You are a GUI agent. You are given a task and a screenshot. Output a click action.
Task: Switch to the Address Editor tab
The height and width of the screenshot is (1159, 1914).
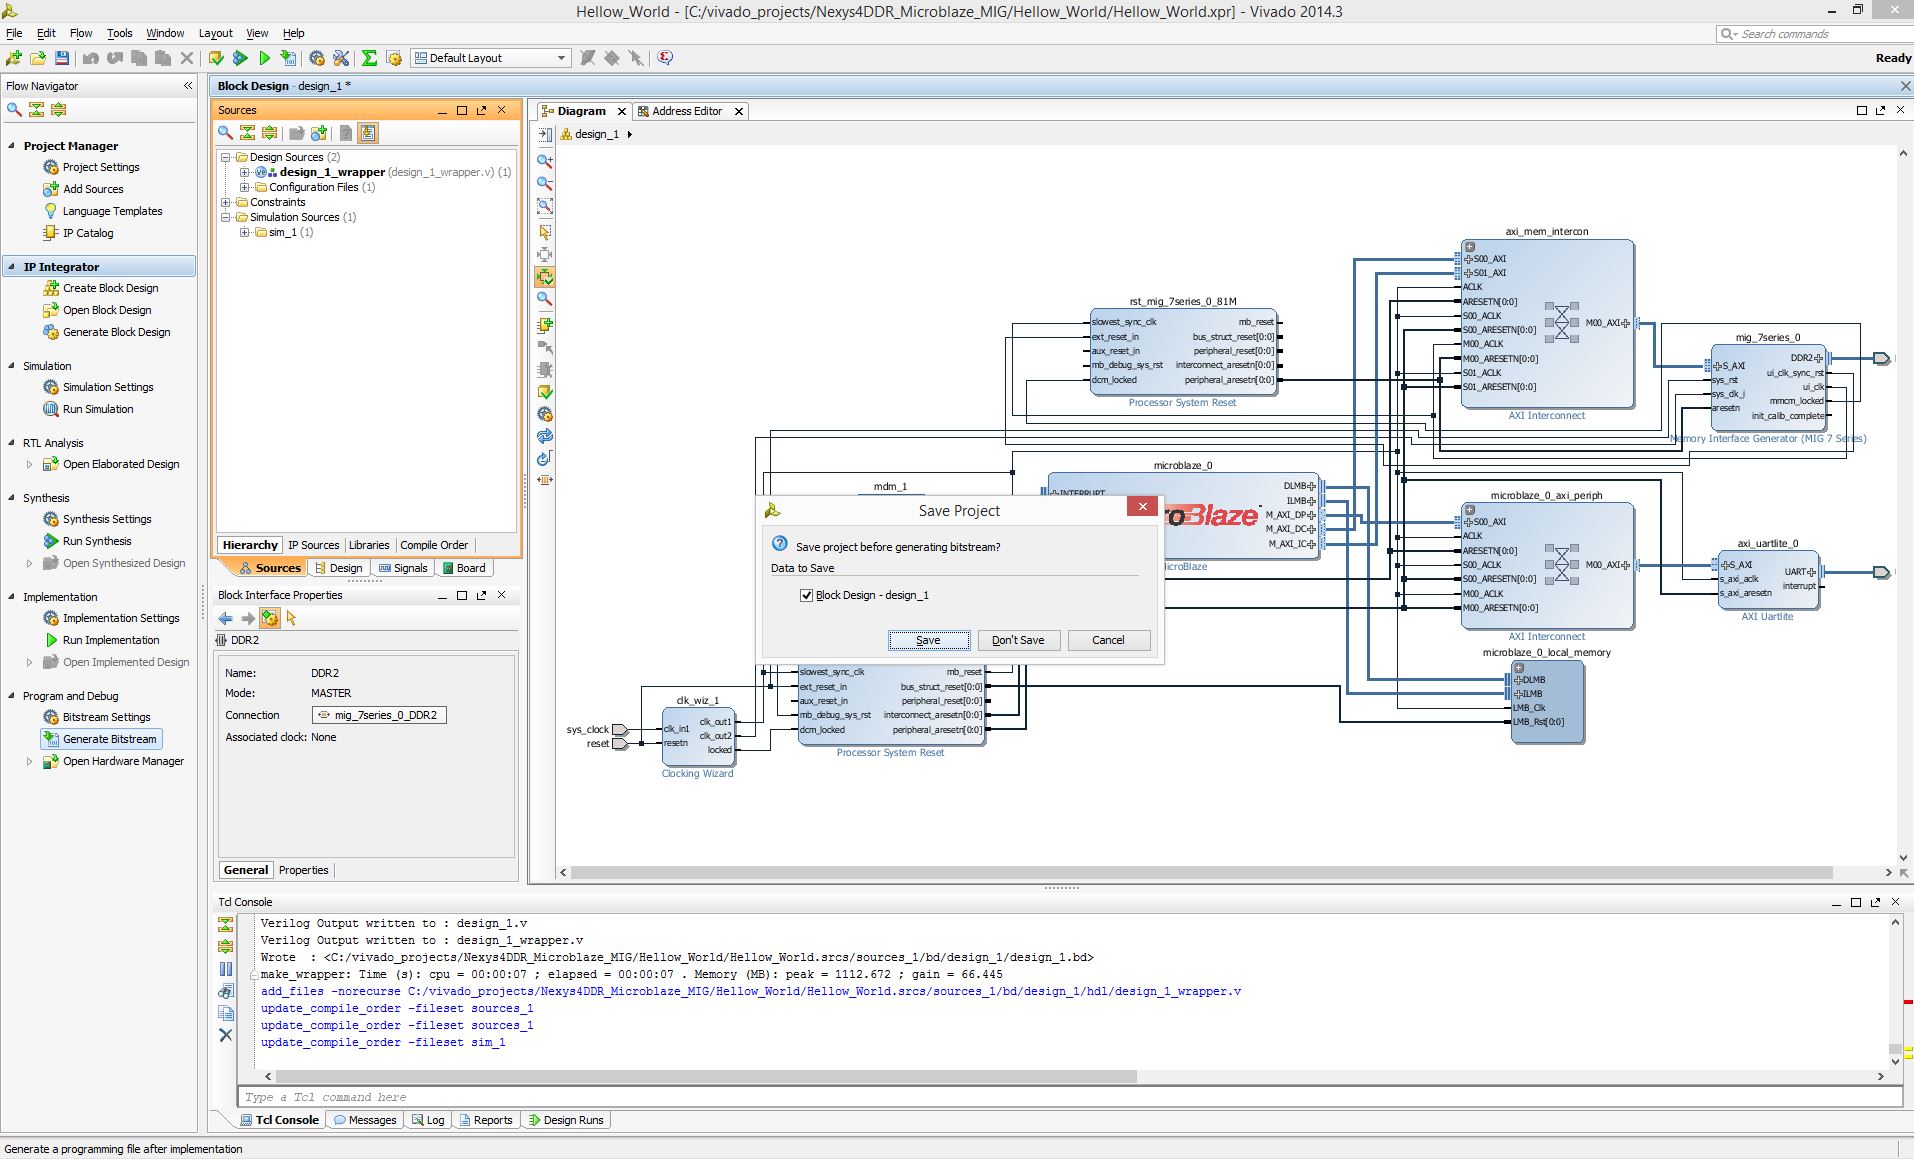tap(686, 111)
